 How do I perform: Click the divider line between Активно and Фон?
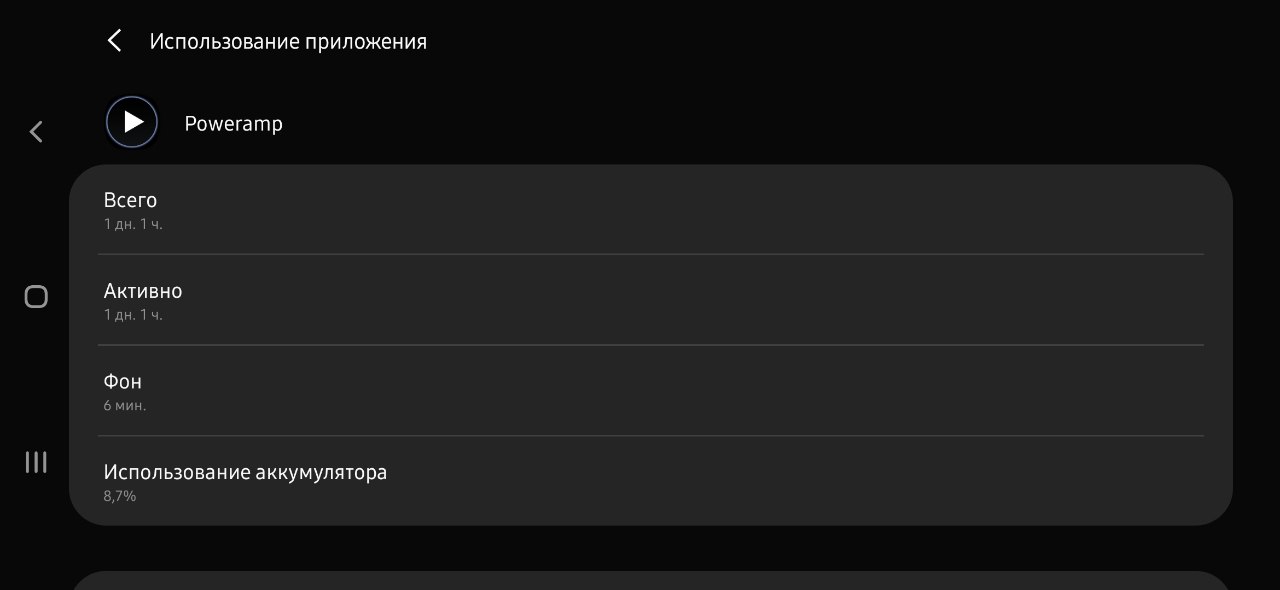650,345
